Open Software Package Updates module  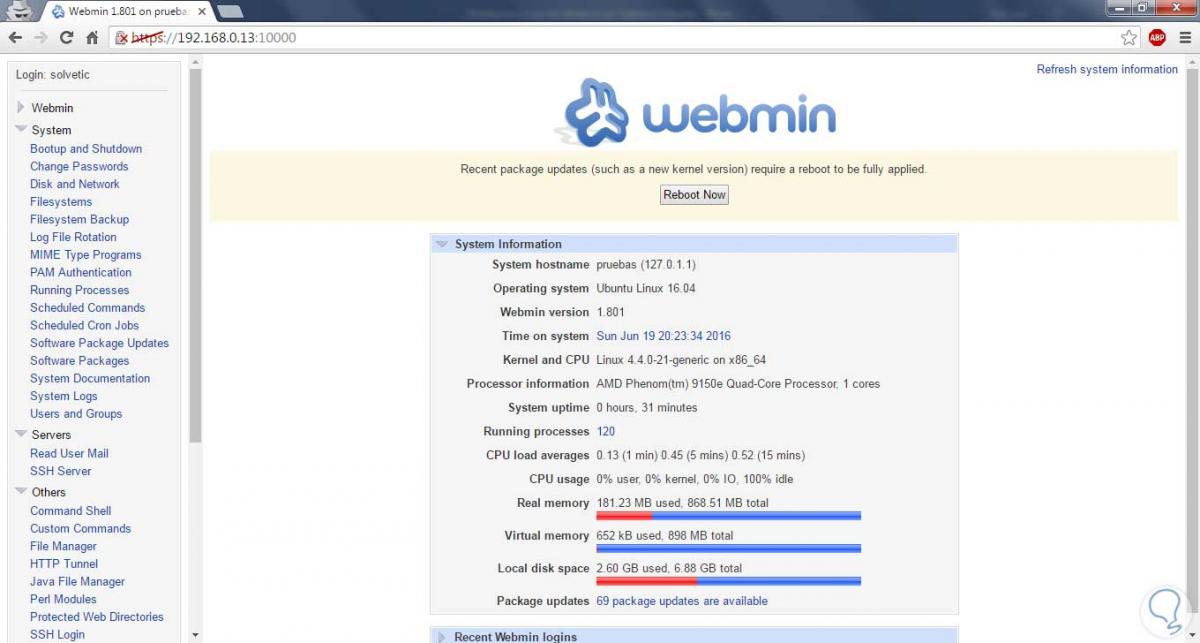click(x=99, y=343)
